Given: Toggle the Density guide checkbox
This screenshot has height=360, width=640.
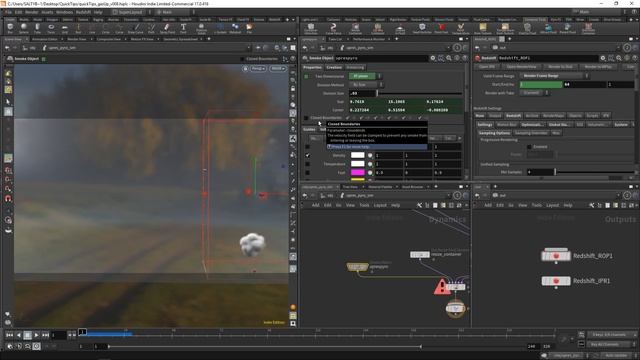Looking at the screenshot, I should point(307,156).
